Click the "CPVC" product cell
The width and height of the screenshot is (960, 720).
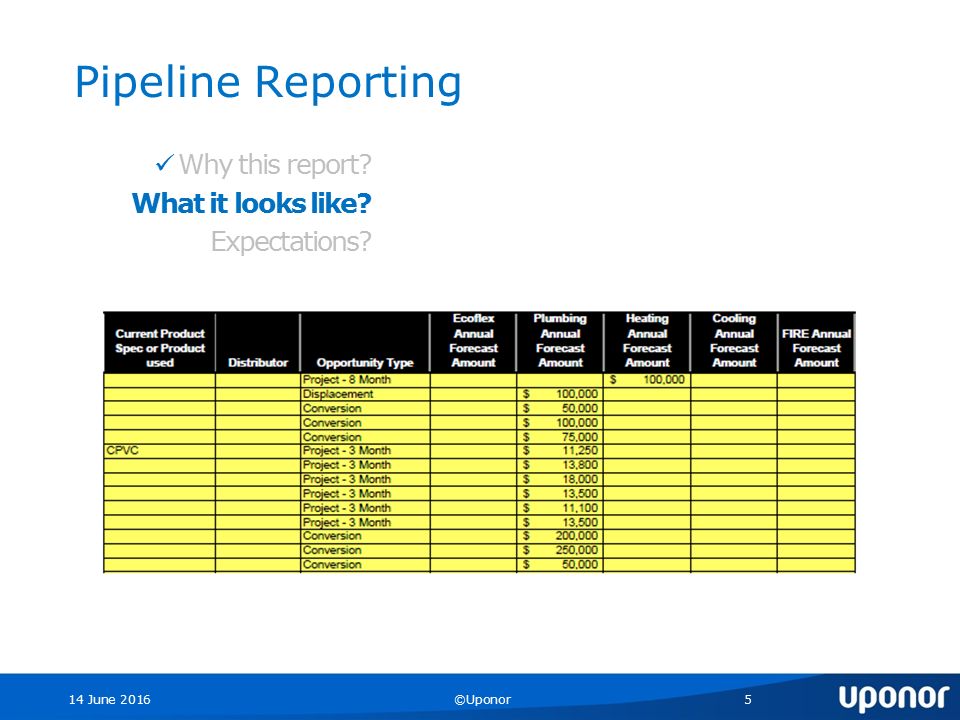(x=160, y=451)
